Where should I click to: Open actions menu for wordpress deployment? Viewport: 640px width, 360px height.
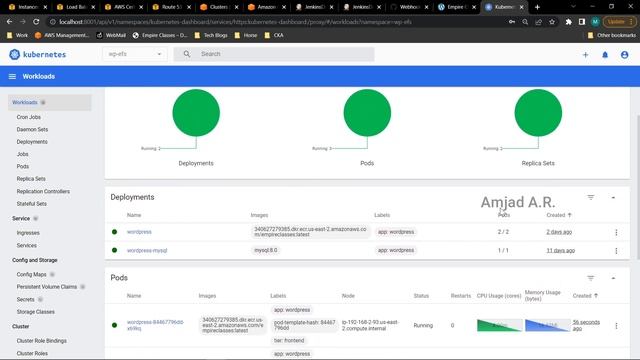click(616, 232)
